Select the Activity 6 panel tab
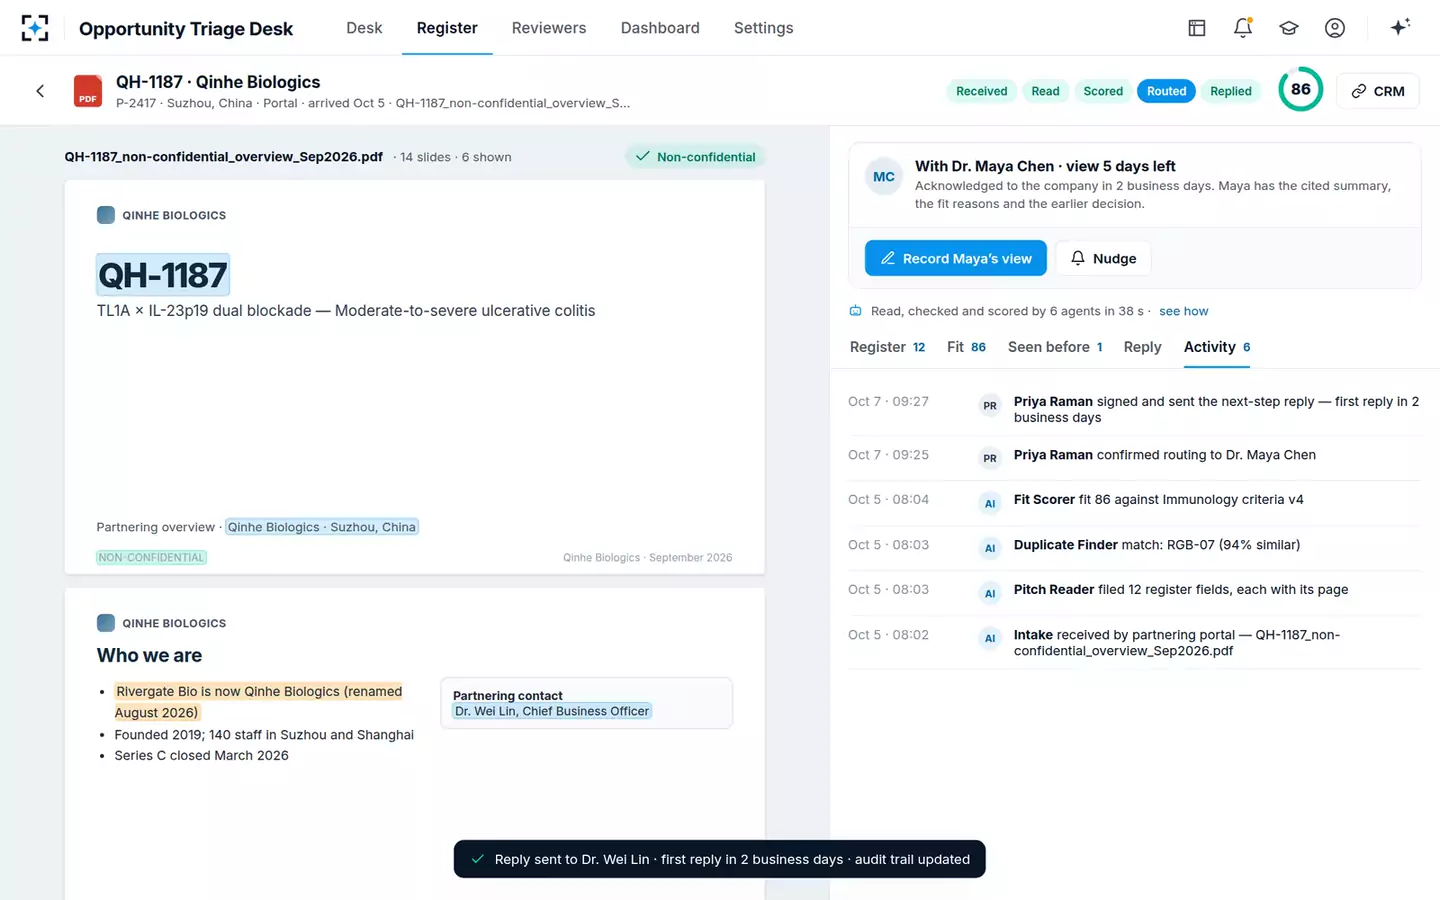This screenshot has height=900, width=1440. click(1217, 347)
